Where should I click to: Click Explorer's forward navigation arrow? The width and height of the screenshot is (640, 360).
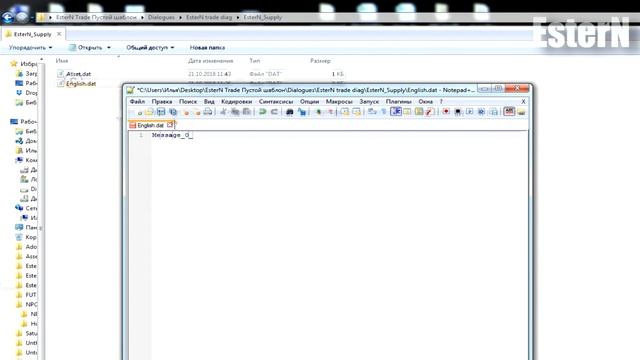[x=22, y=17]
